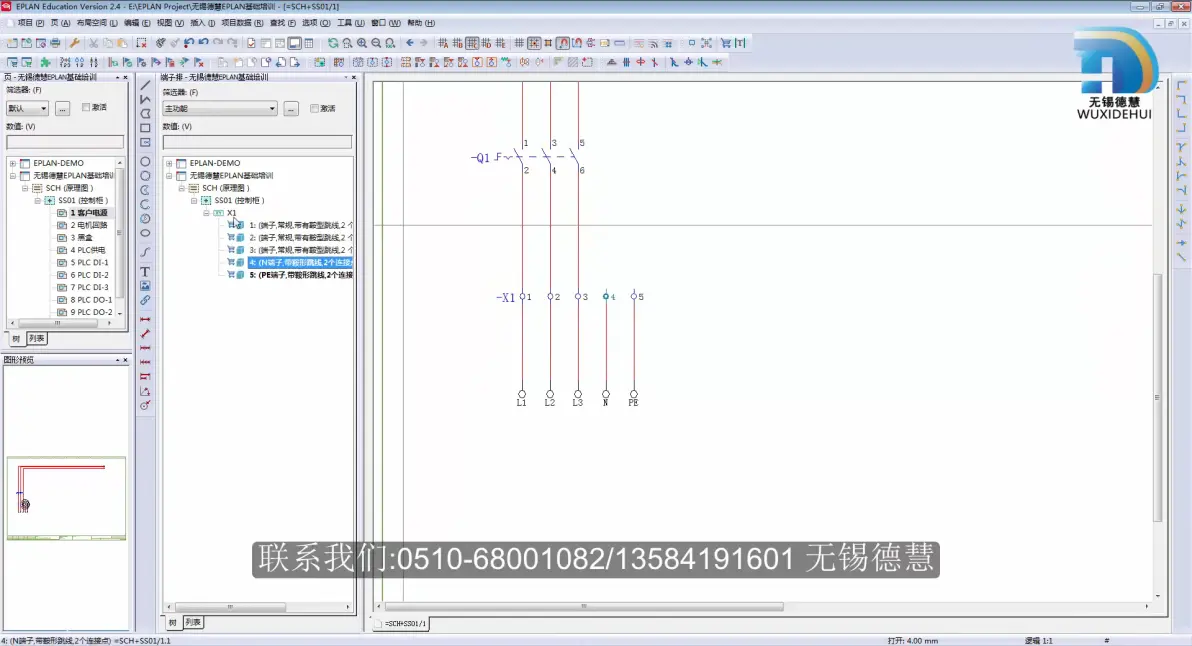Screen dimensions: 1192x646
Task: Open the 视图 (V) menu
Action: click(170, 24)
